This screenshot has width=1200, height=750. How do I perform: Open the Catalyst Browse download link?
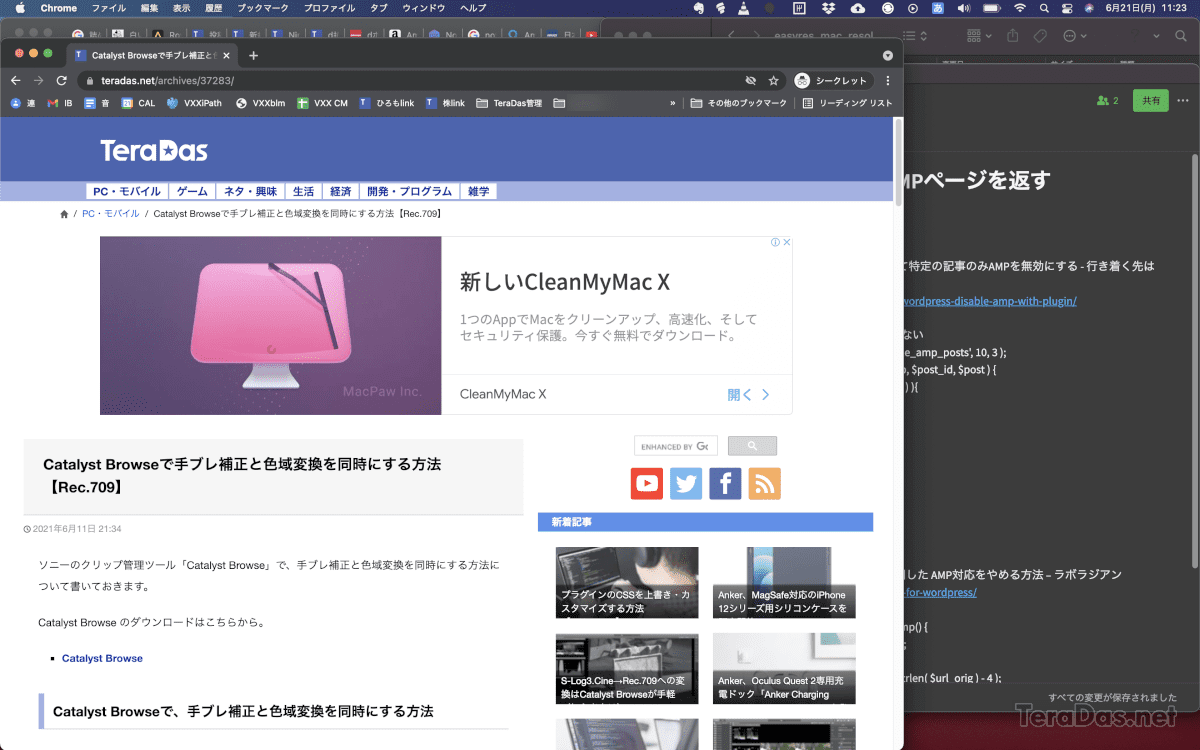pyautogui.click(x=102, y=658)
